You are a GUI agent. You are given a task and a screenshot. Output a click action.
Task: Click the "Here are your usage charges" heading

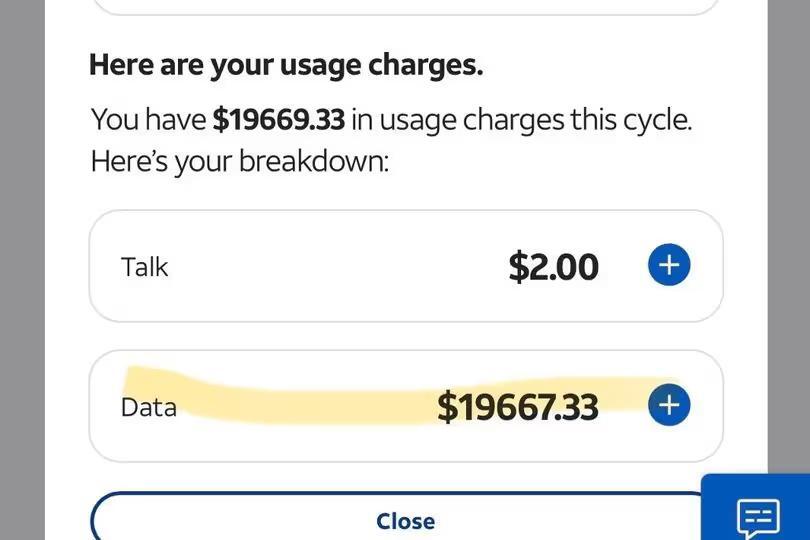(286, 66)
